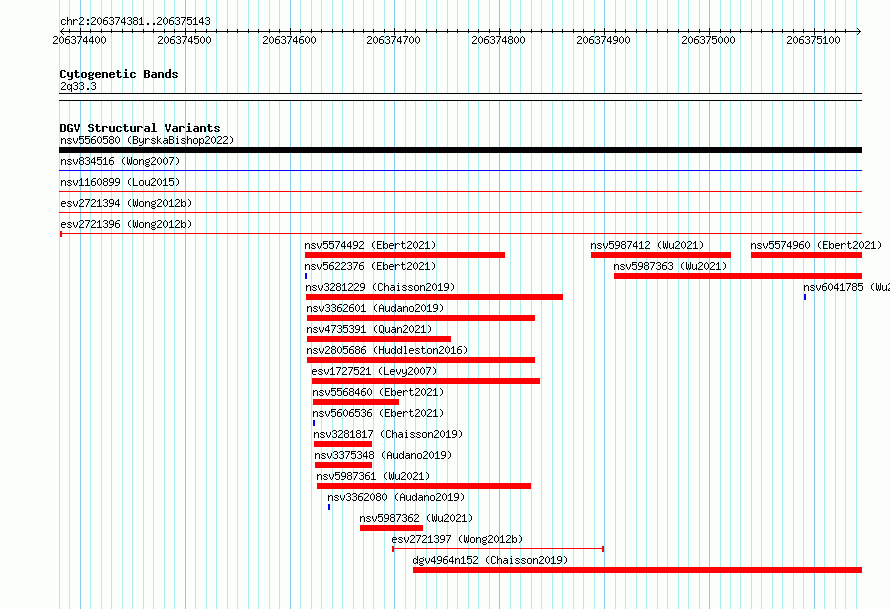Image resolution: width=890 pixels, height=609 pixels.
Task: Open the nsv3281229 (Chaisson2019) label
Action: coord(380,287)
